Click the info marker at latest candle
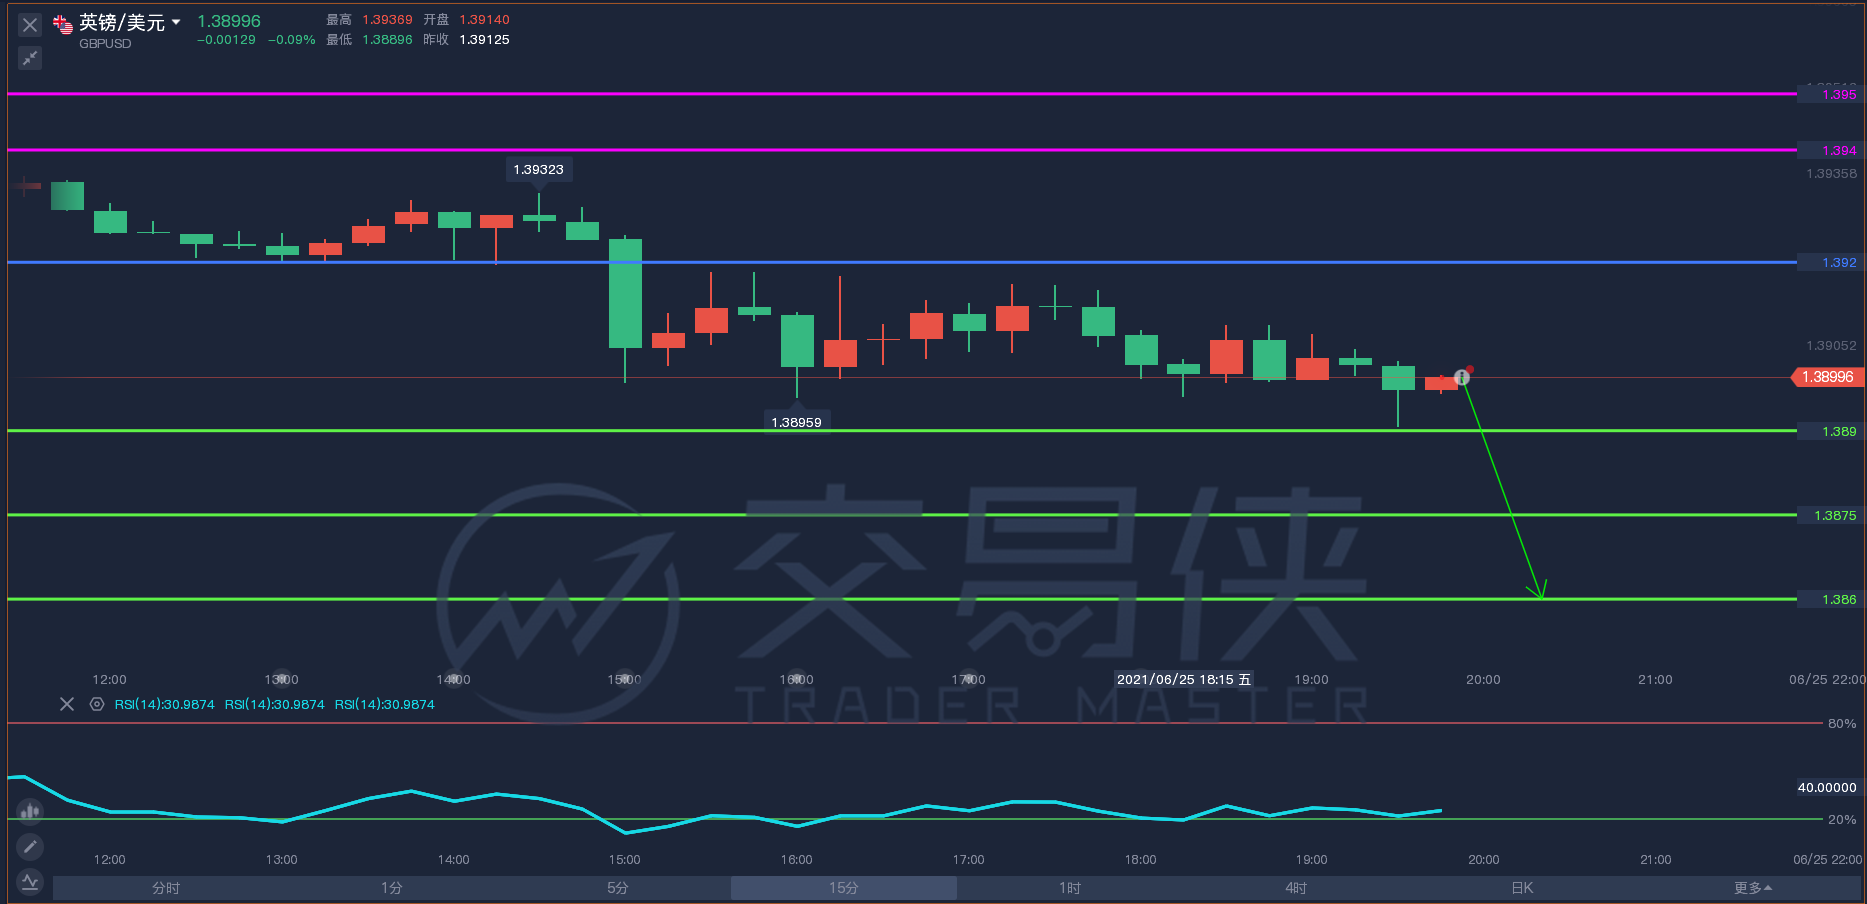 coord(1462,377)
